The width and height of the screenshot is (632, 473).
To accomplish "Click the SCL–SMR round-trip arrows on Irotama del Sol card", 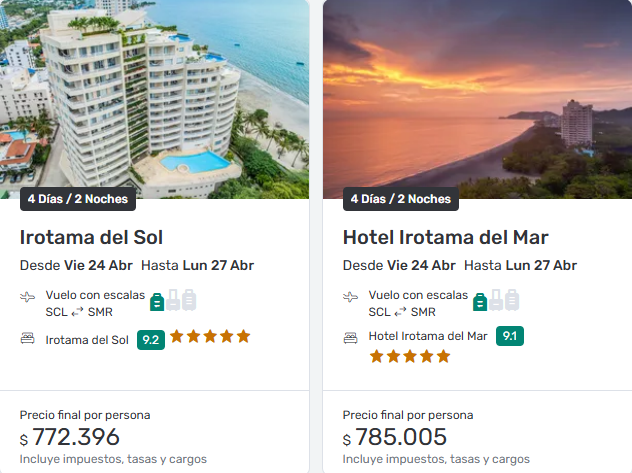I will coord(78,312).
